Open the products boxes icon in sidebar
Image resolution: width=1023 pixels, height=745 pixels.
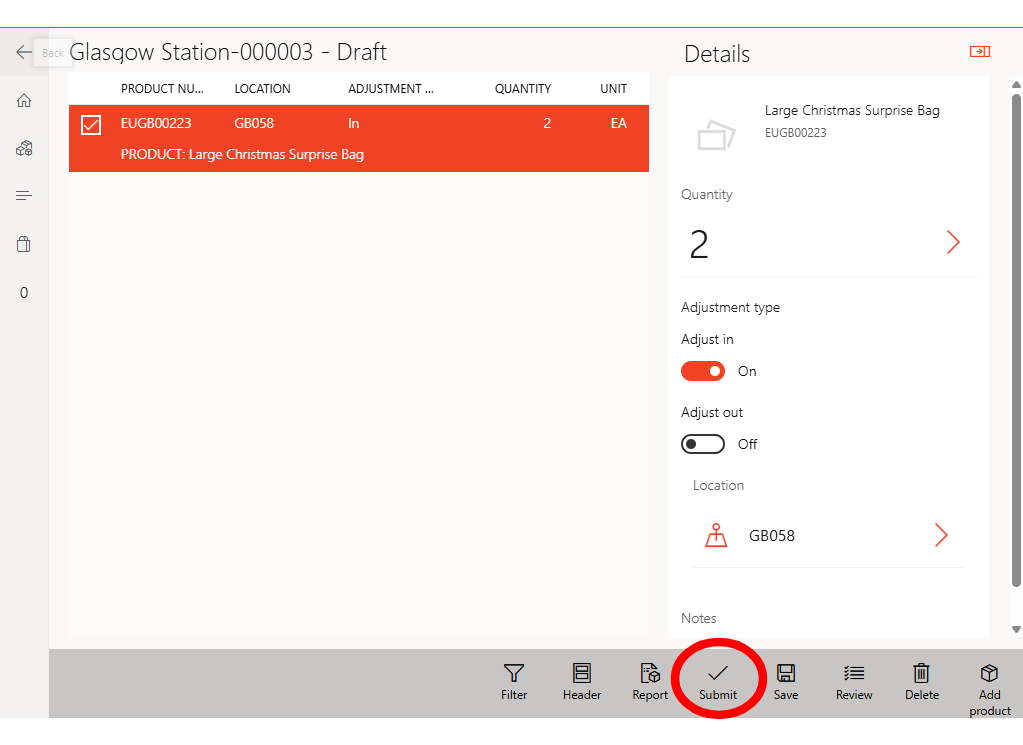pyautogui.click(x=24, y=148)
